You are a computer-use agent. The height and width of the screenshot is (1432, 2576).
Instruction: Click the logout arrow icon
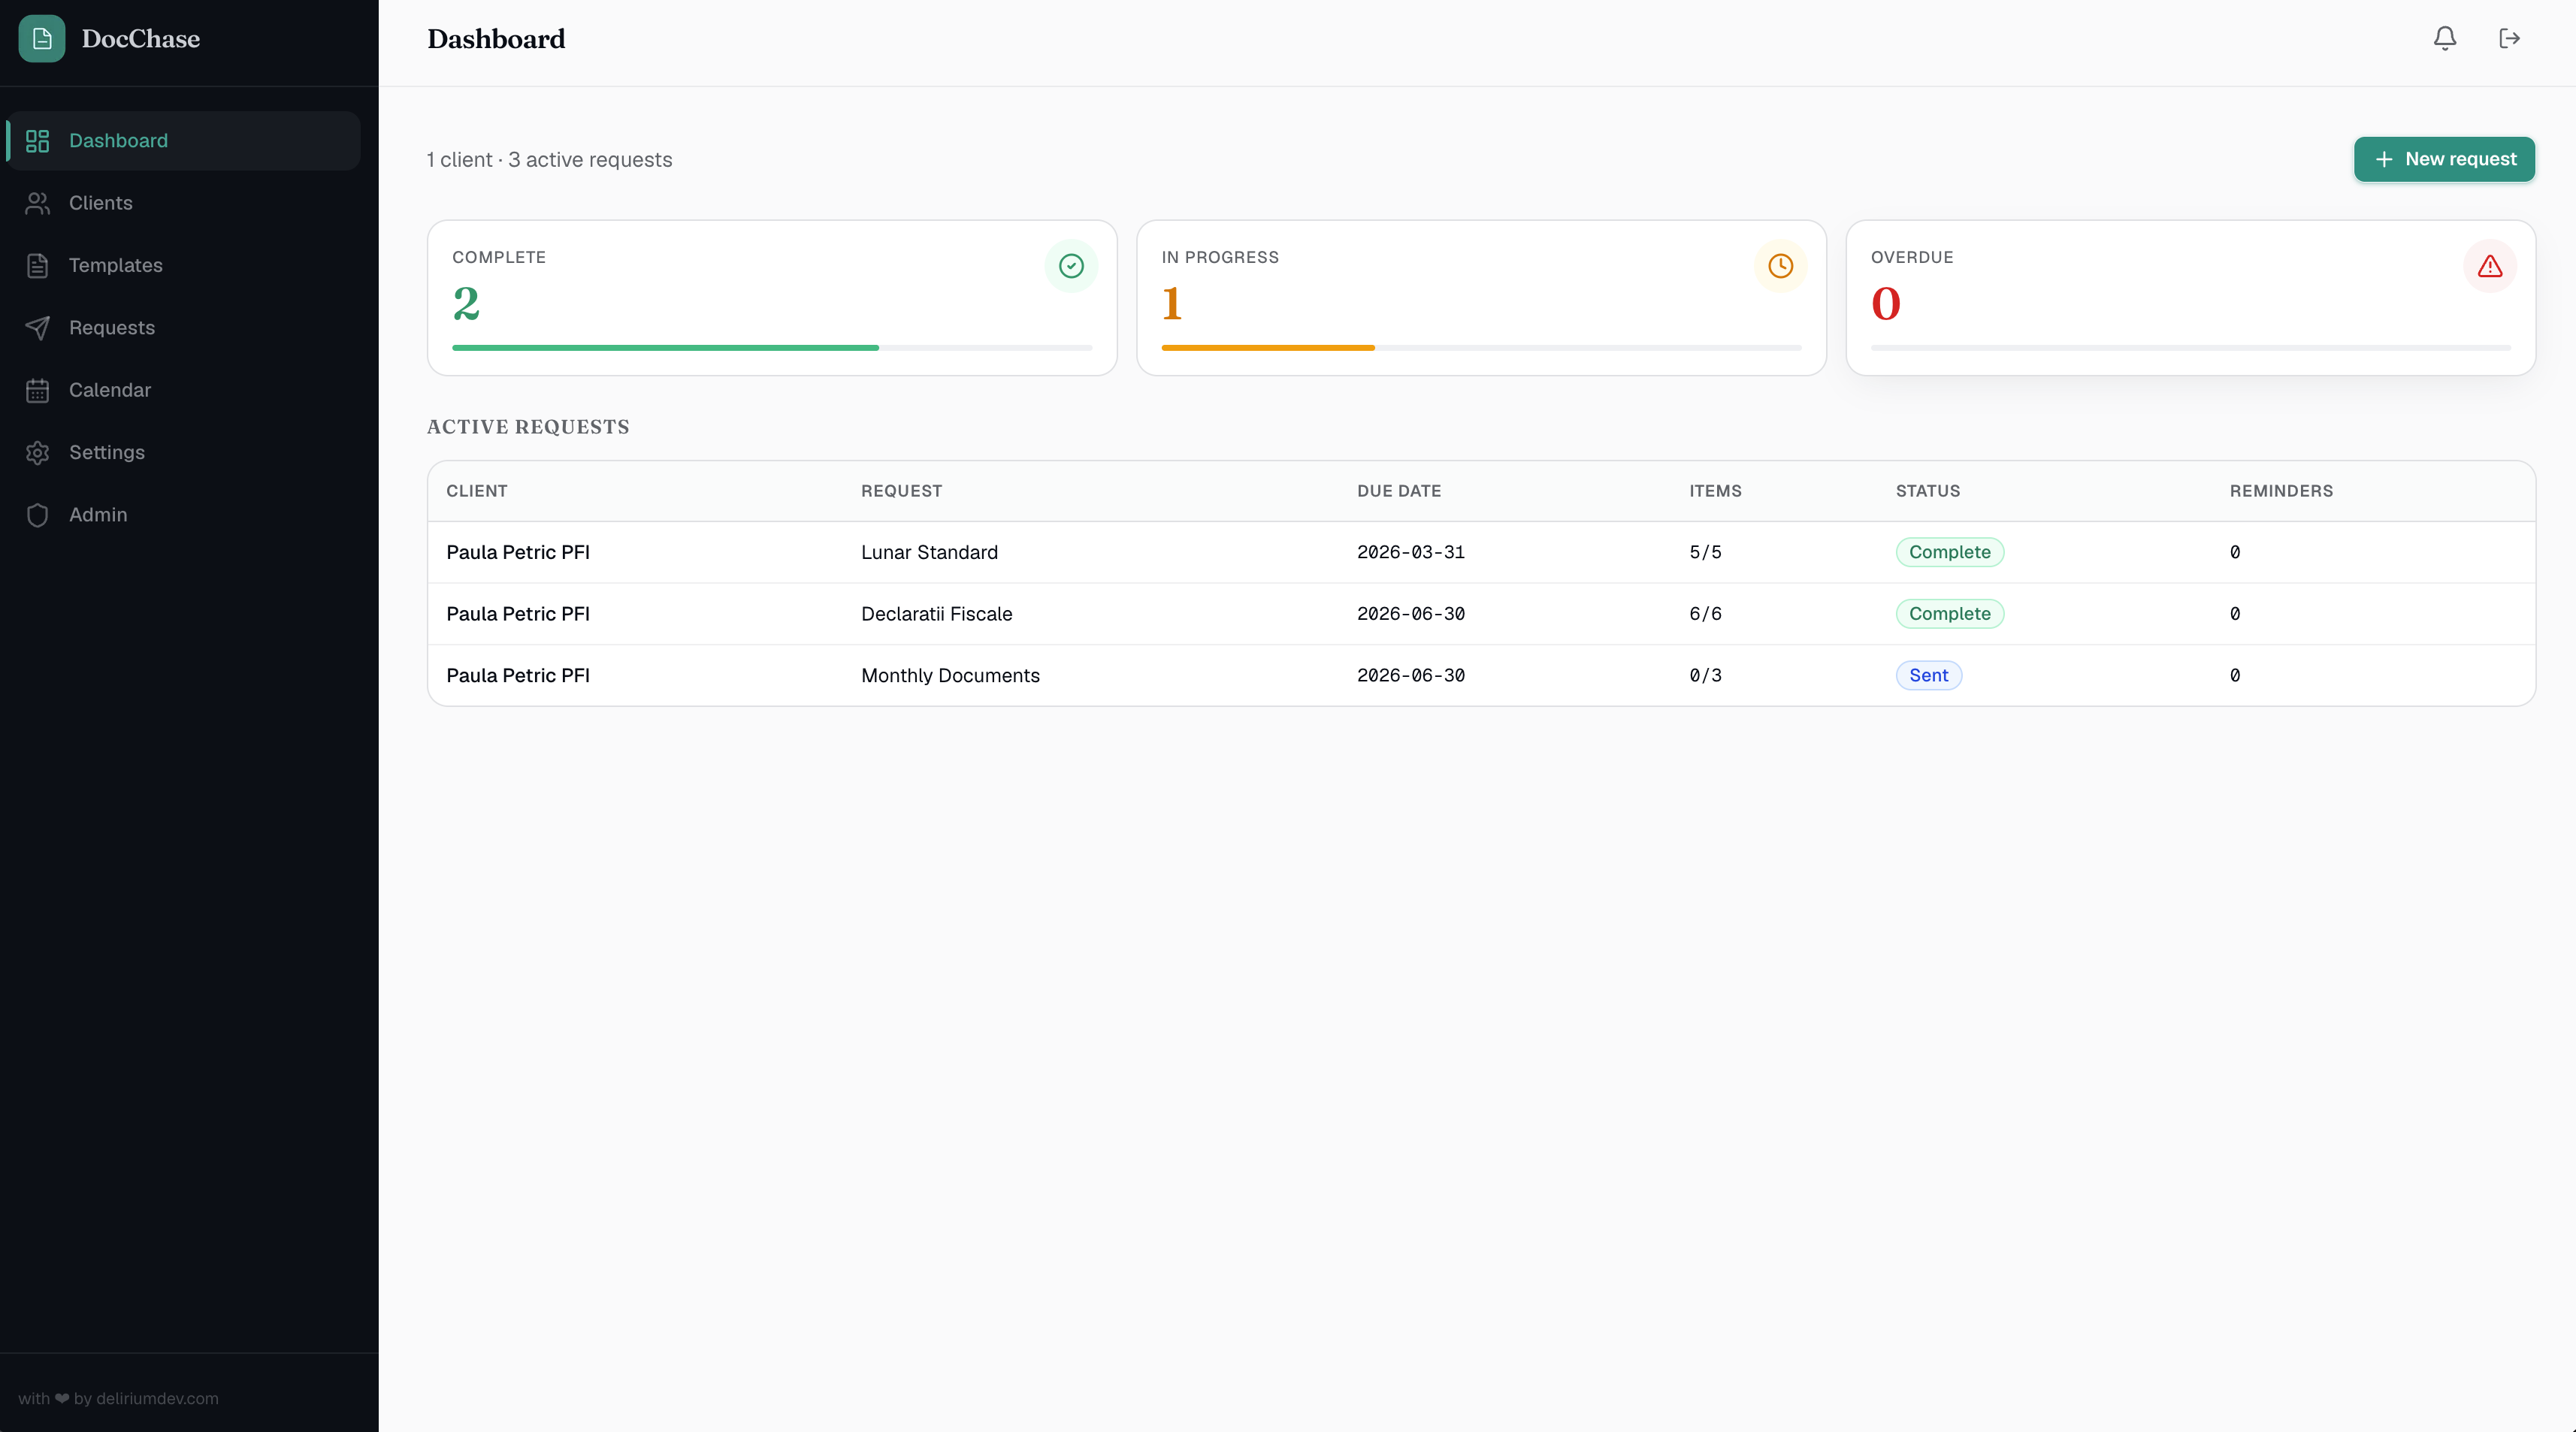pyautogui.click(x=2509, y=39)
